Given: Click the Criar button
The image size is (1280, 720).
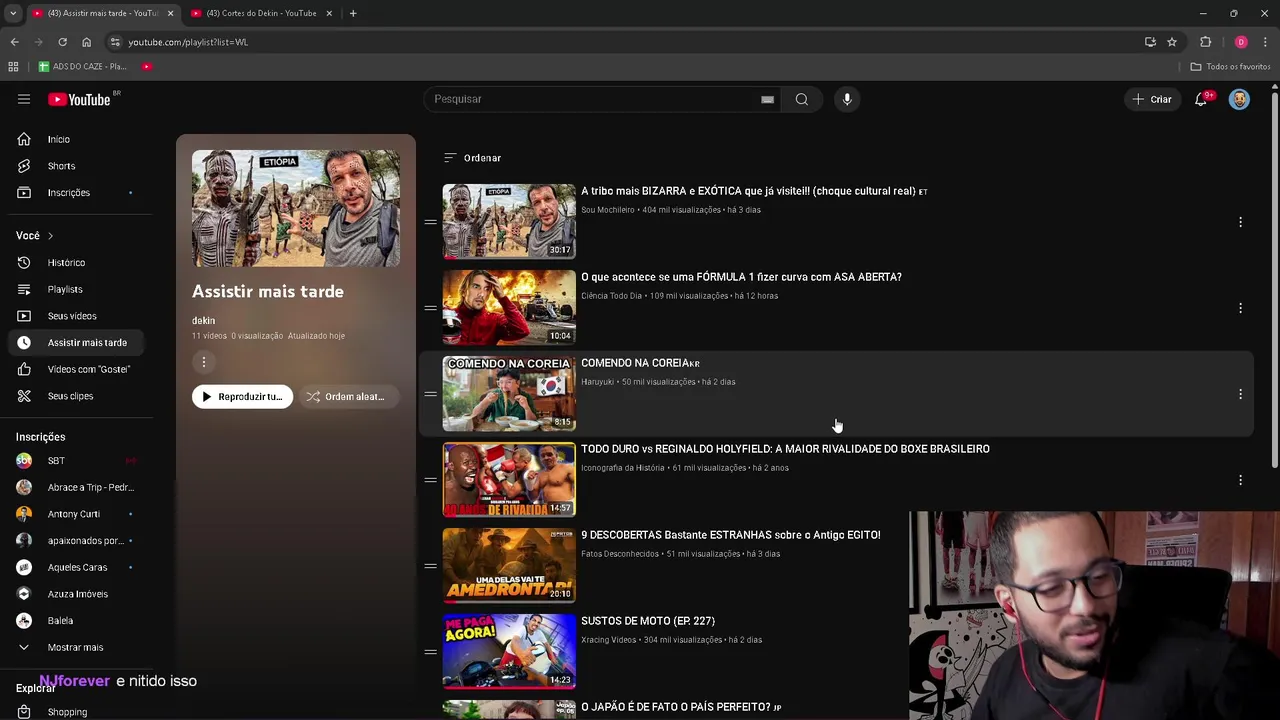Looking at the screenshot, I should tap(1151, 99).
